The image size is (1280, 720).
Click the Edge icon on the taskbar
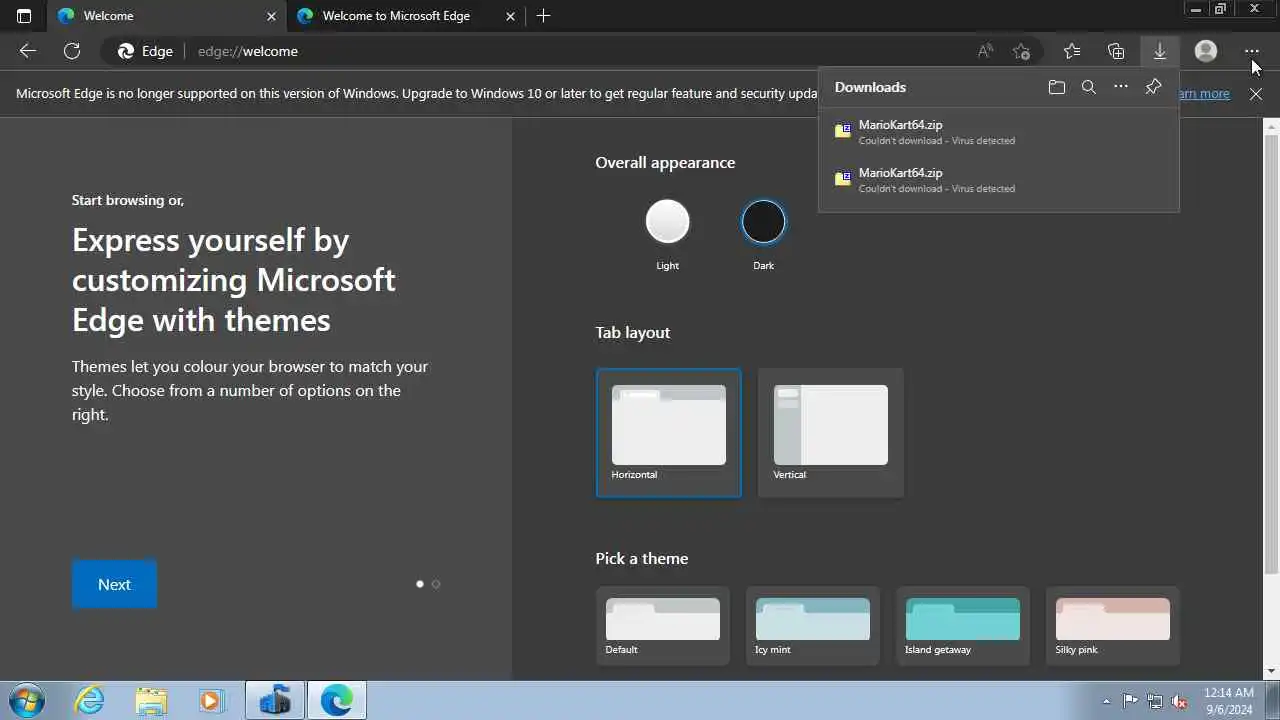(336, 701)
